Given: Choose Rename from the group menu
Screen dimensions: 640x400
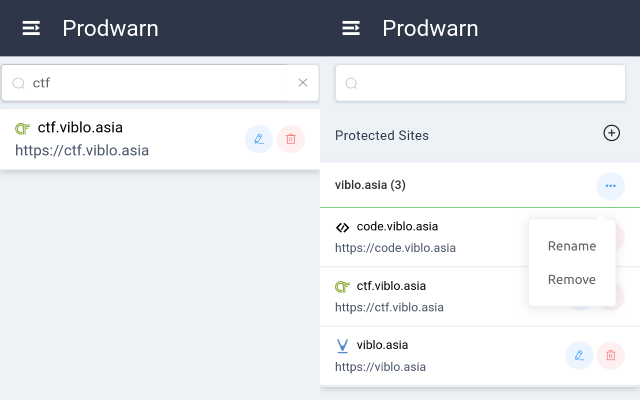Looking at the screenshot, I should [572, 246].
